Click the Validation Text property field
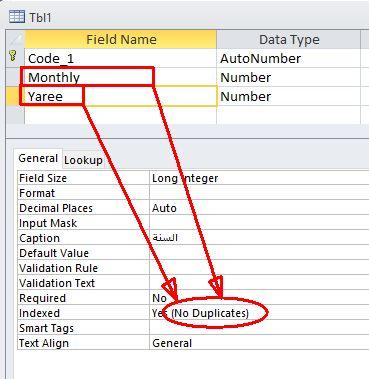 coord(259,283)
